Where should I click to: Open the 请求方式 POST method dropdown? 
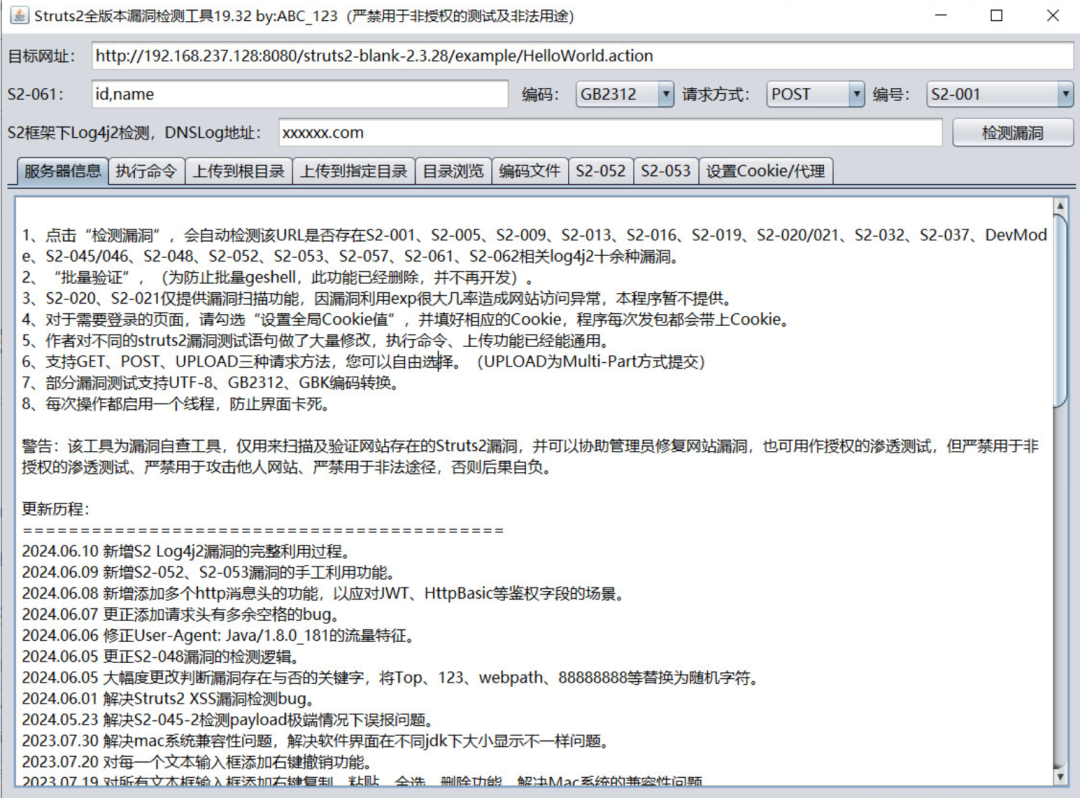coord(816,94)
